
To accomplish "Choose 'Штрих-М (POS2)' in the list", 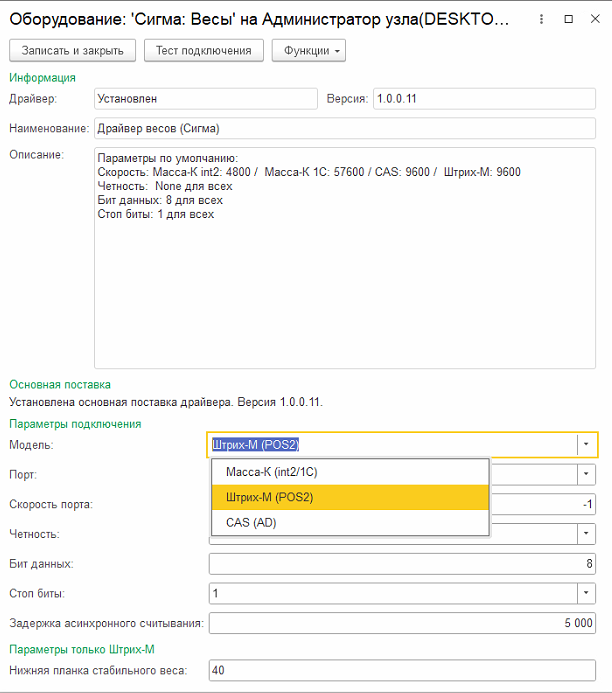I will coord(350,497).
